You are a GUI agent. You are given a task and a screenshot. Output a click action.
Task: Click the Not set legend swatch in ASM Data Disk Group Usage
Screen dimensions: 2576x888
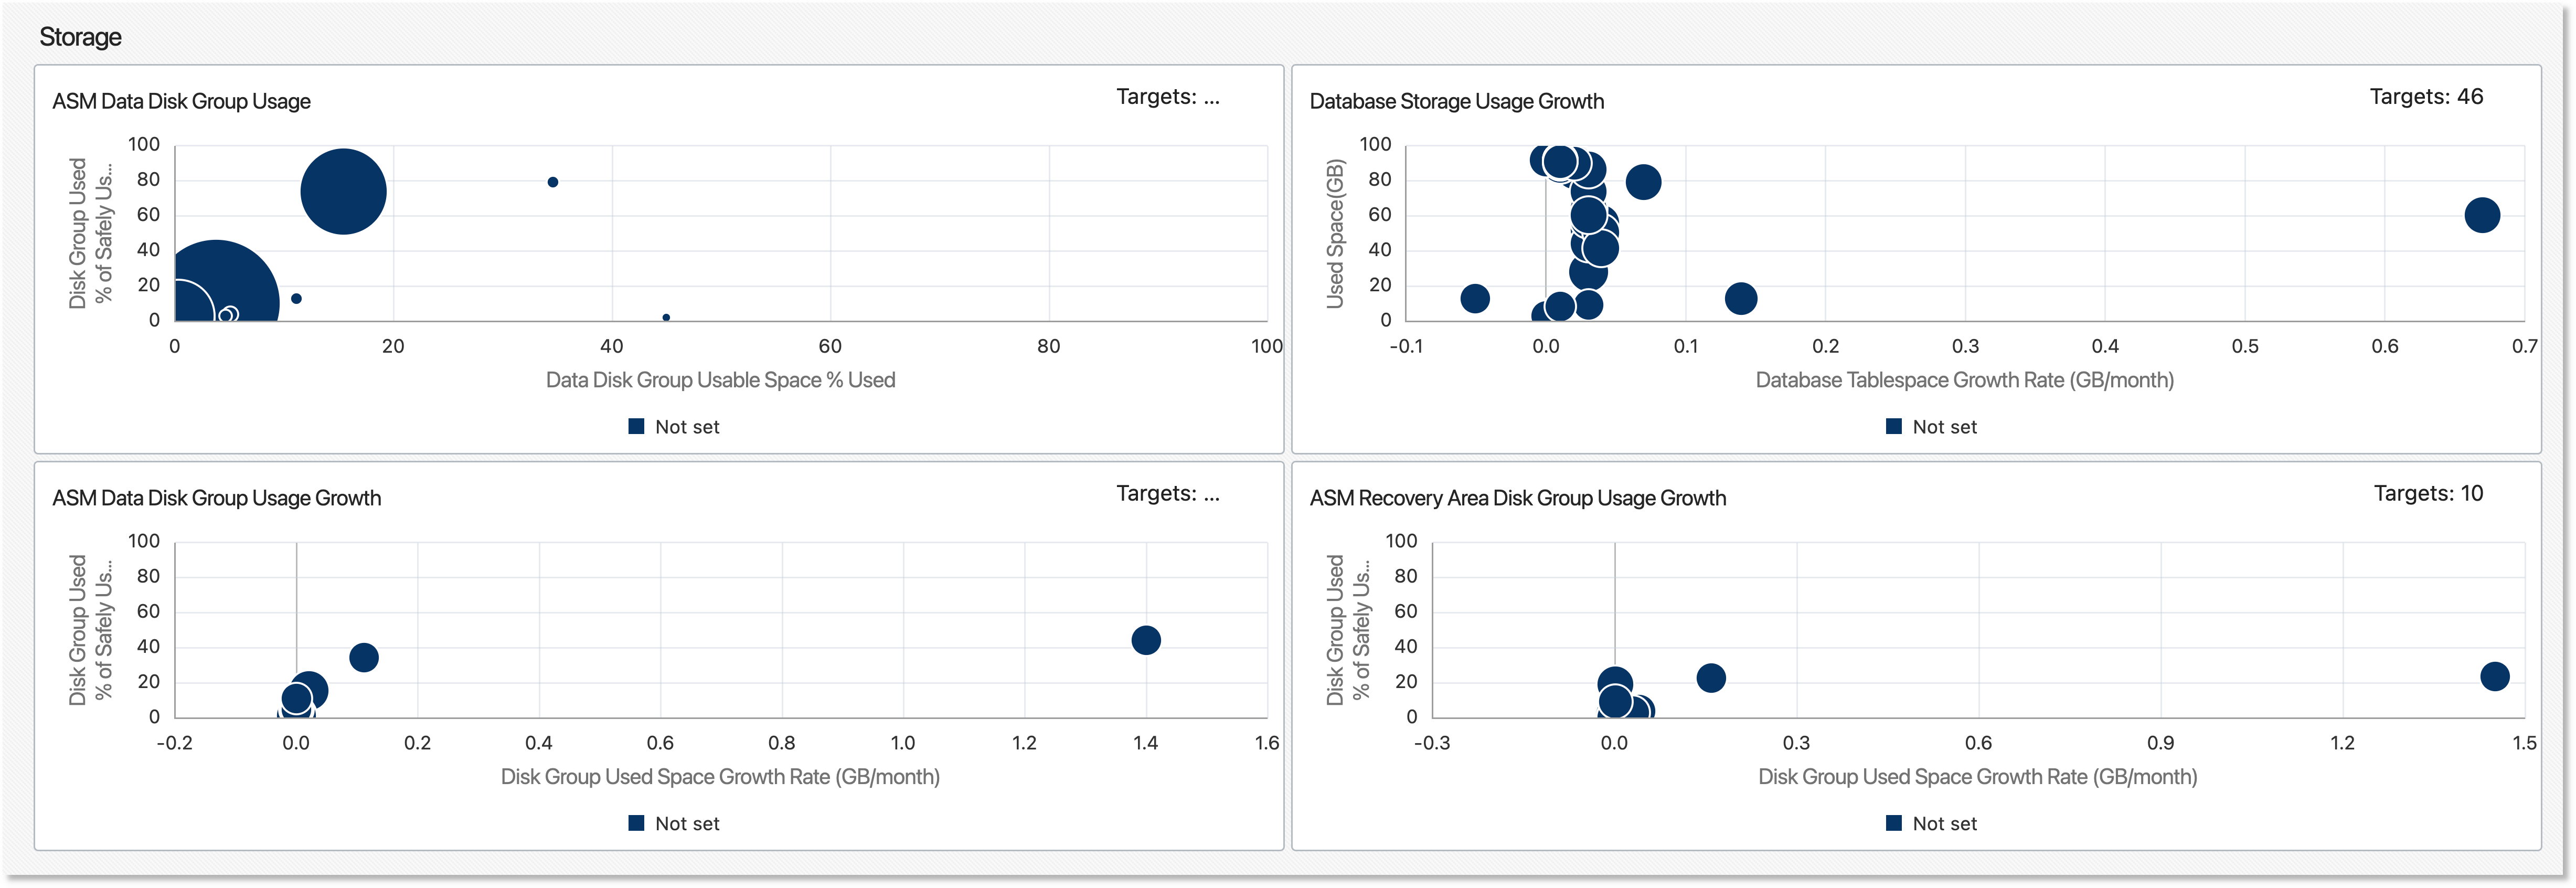point(636,426)
